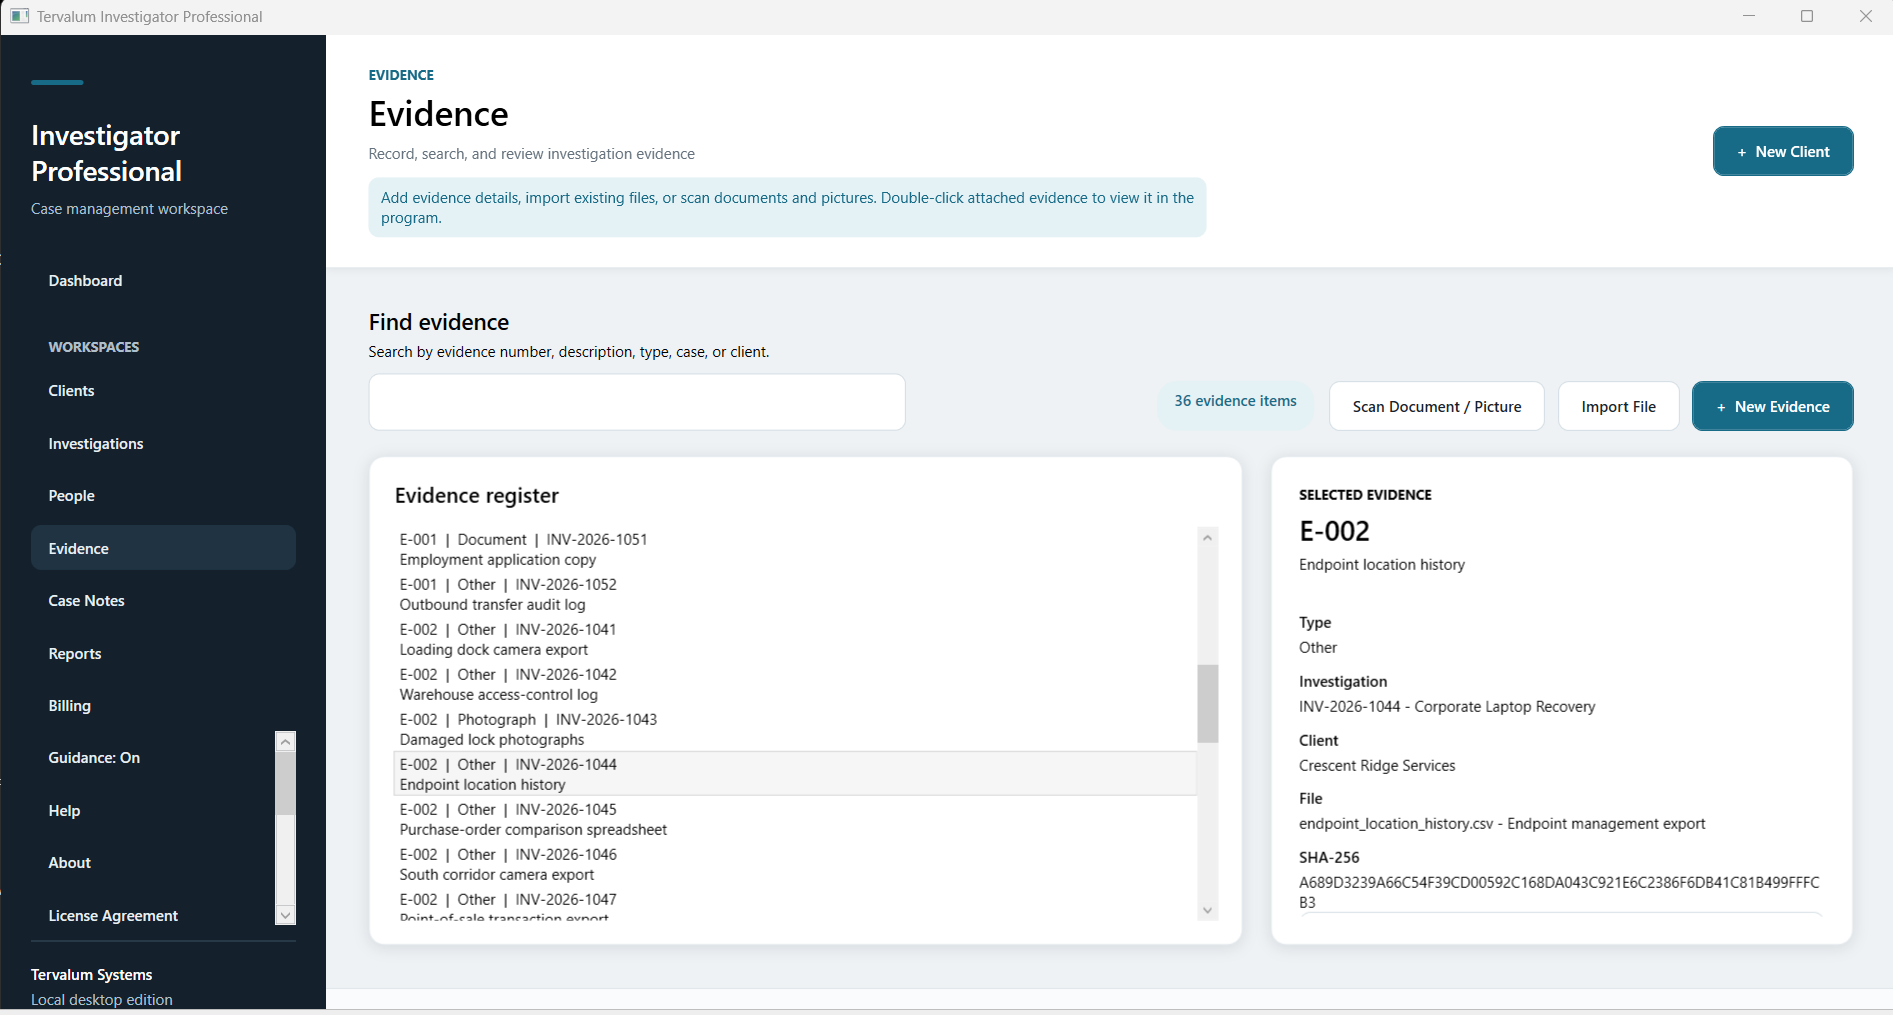
Task: Click INV-2026-1044 Corporate Laptop Recovery text
Action: pyautogui.click(x=1447, y=707)
